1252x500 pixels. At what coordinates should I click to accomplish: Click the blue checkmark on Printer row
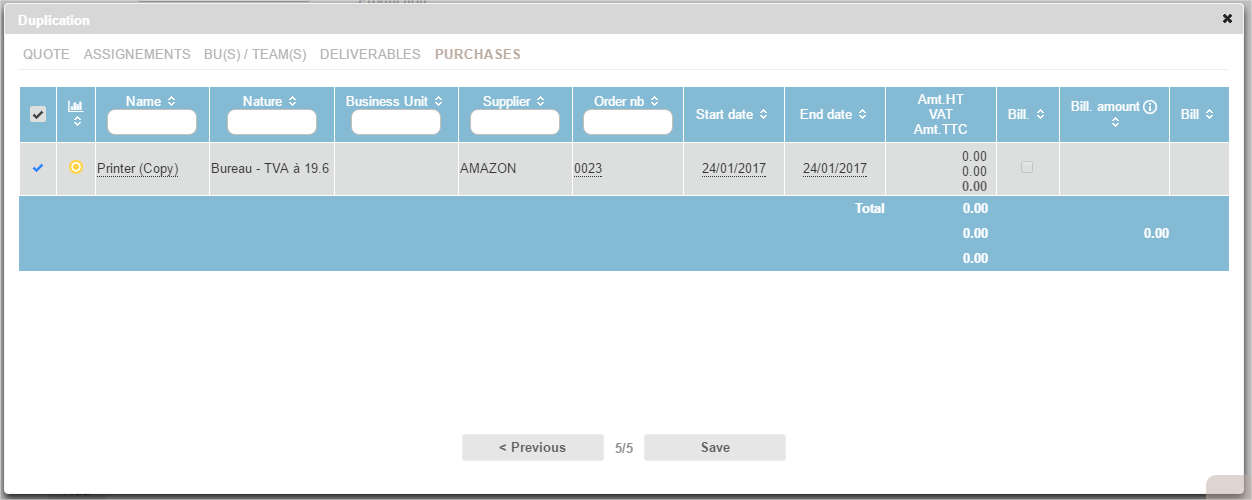point(38,168)
